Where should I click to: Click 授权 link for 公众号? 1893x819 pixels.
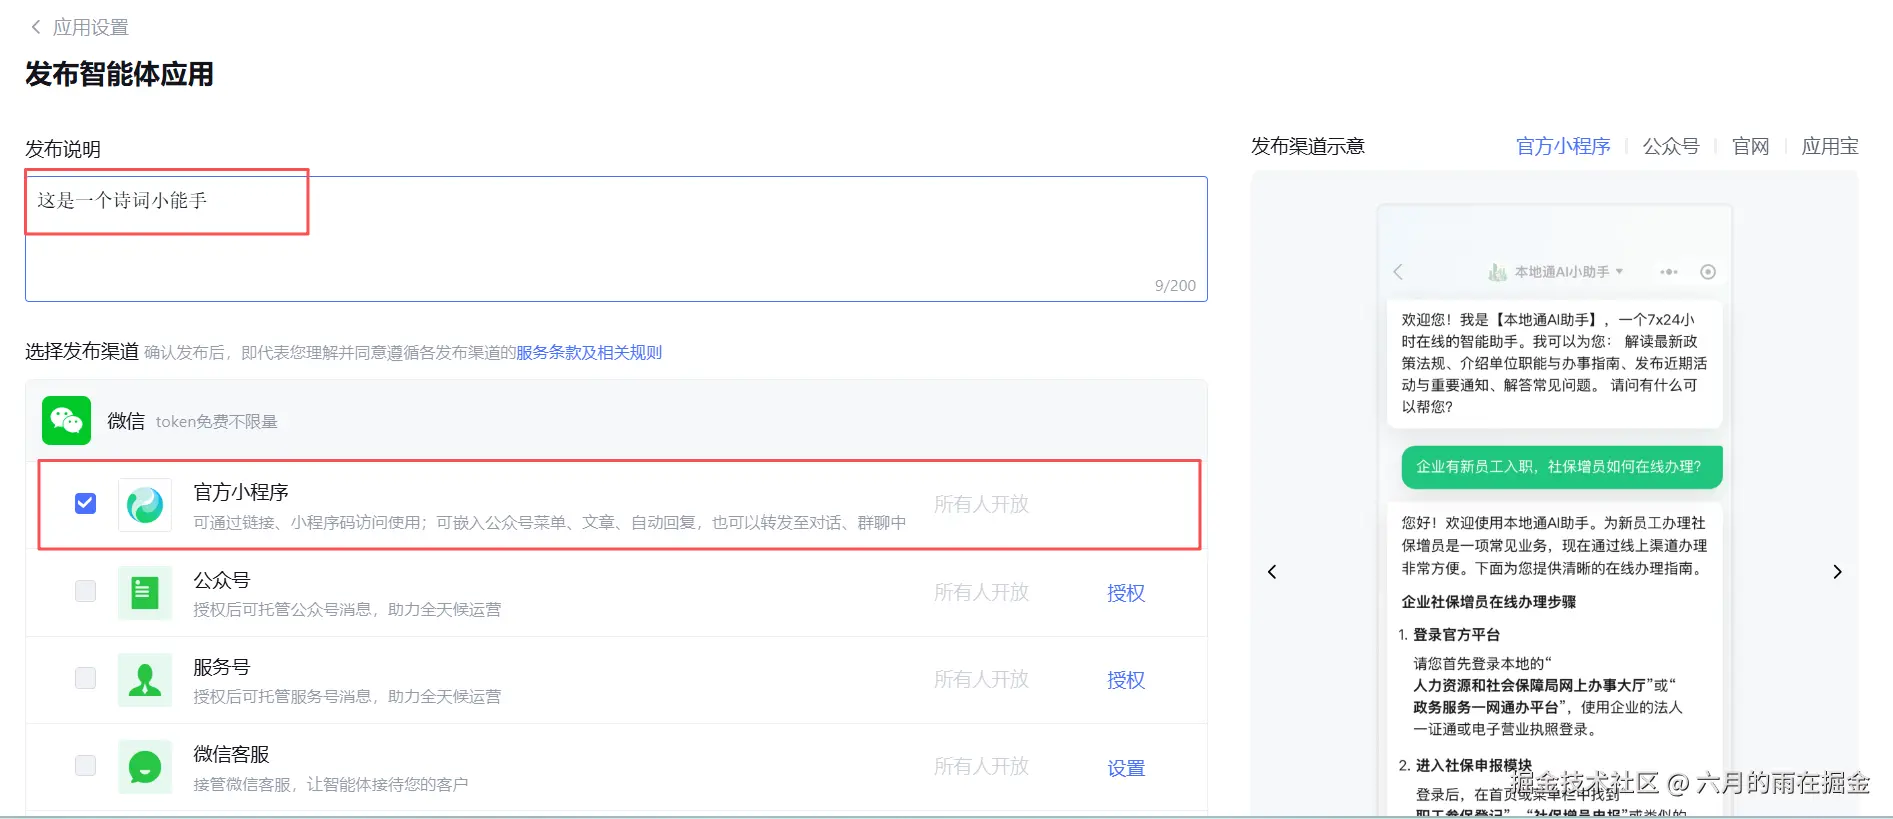pyautogui.click(x=1126, y=593)
